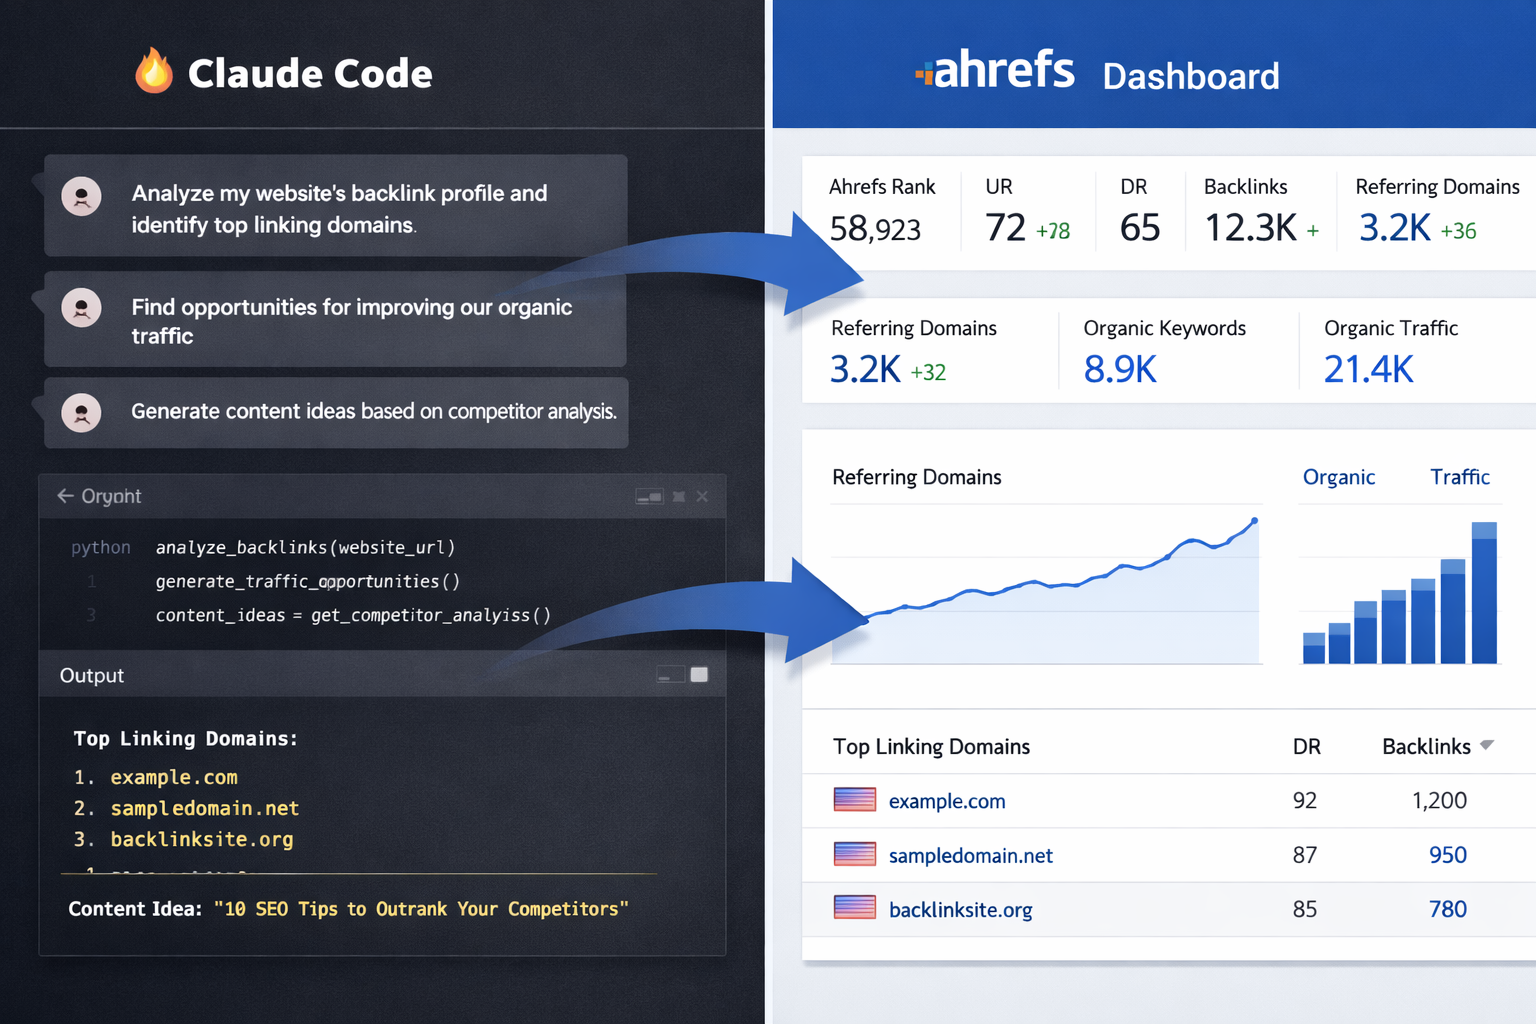This screenshot has width=1536, height=1024.
Task: Click the 950 backlinks value
Action: (1447, 855)
